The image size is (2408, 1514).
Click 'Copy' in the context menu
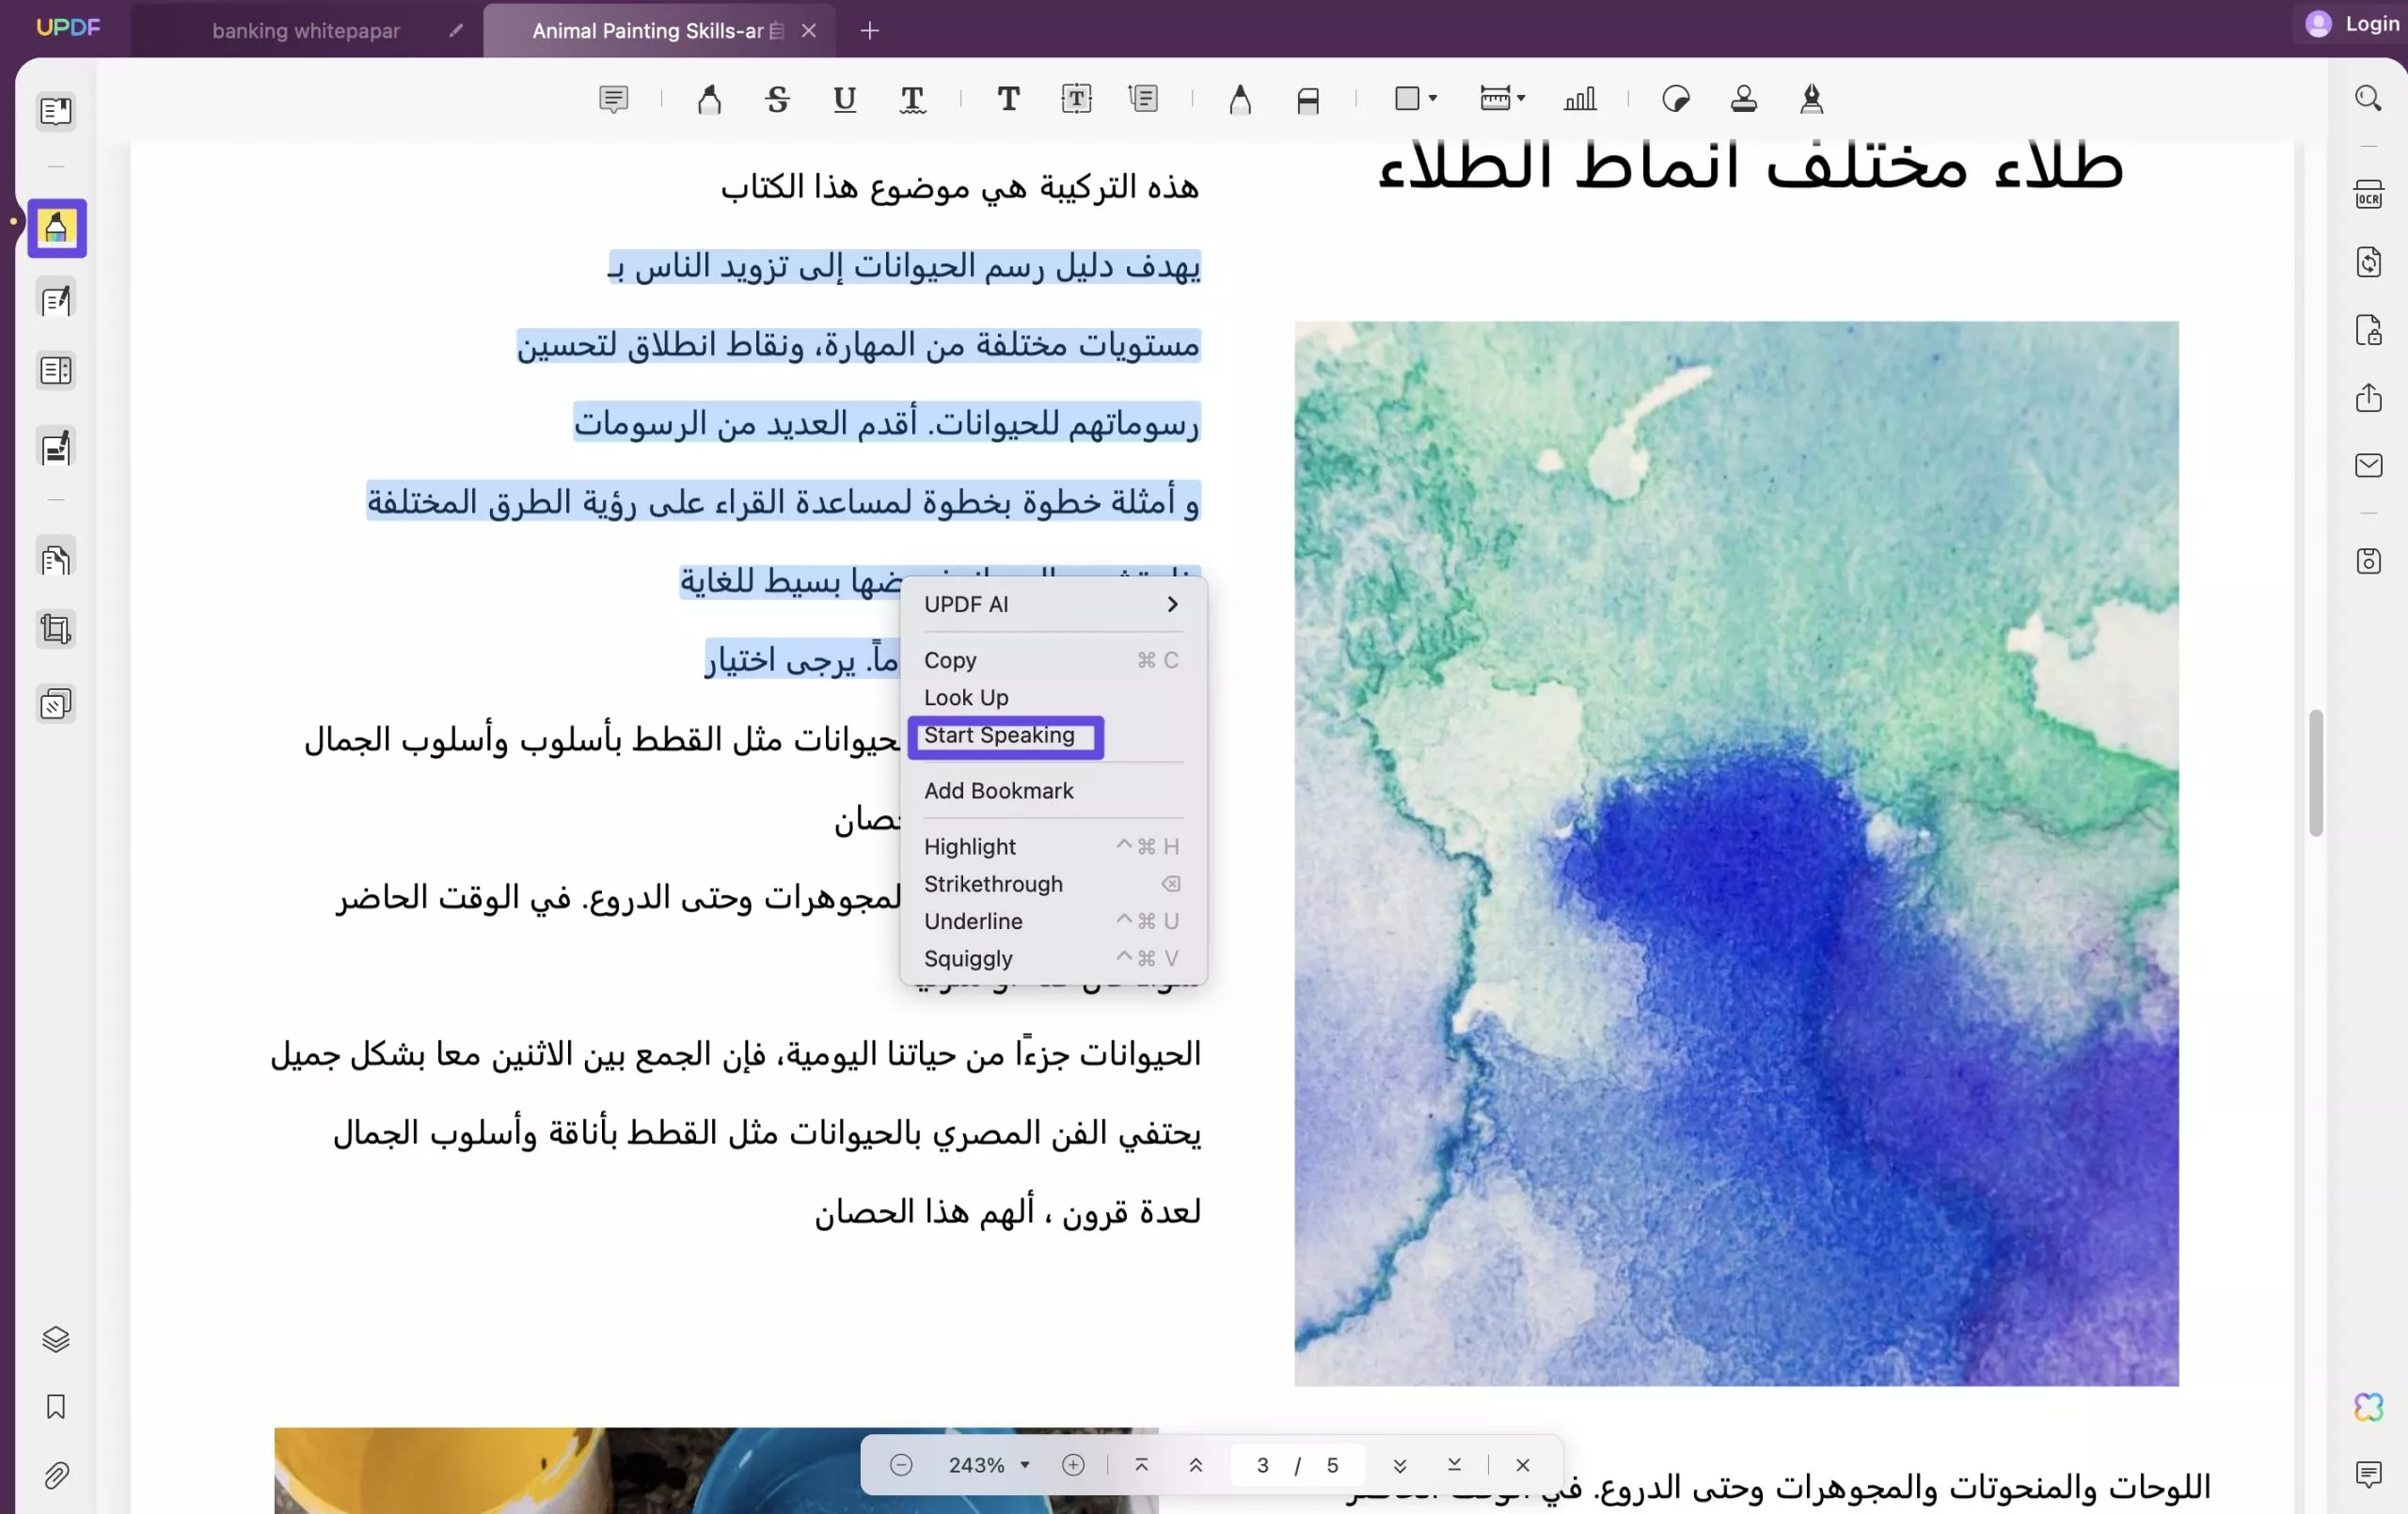pyautogui.click(x=949, y=659)
